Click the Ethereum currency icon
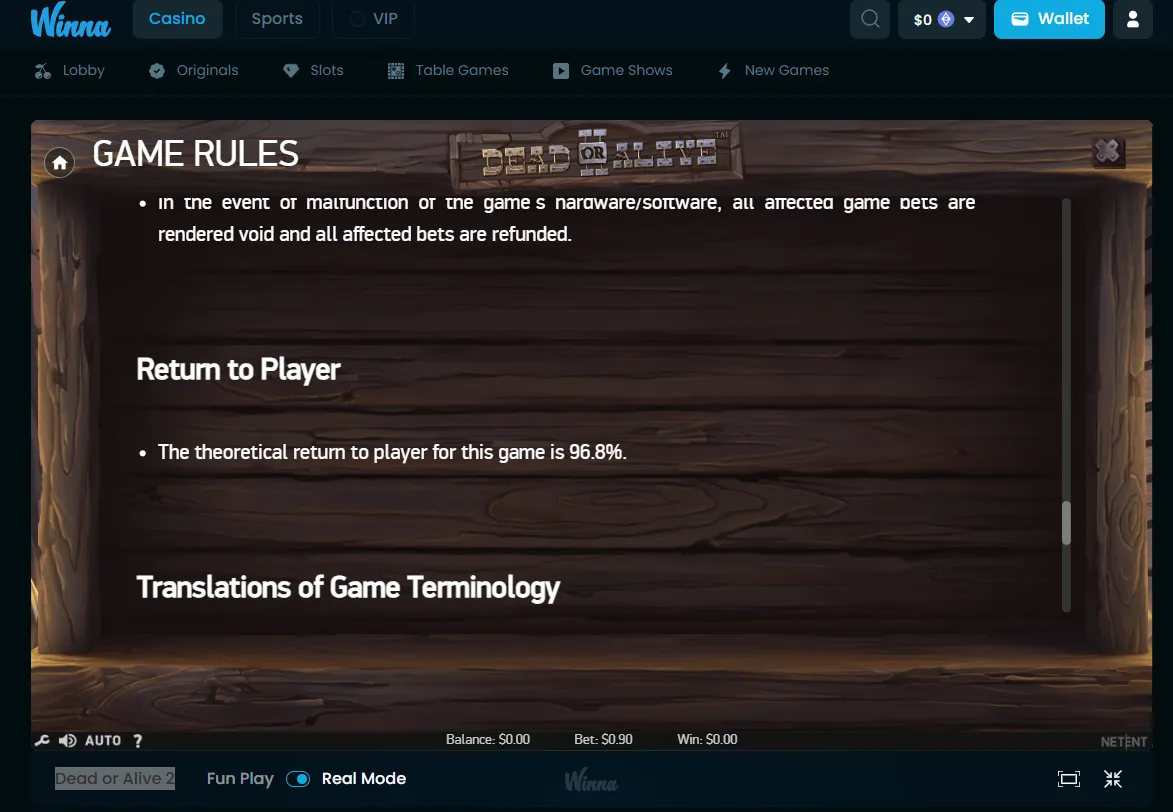1173x812 pixels. tap(946, 19)
